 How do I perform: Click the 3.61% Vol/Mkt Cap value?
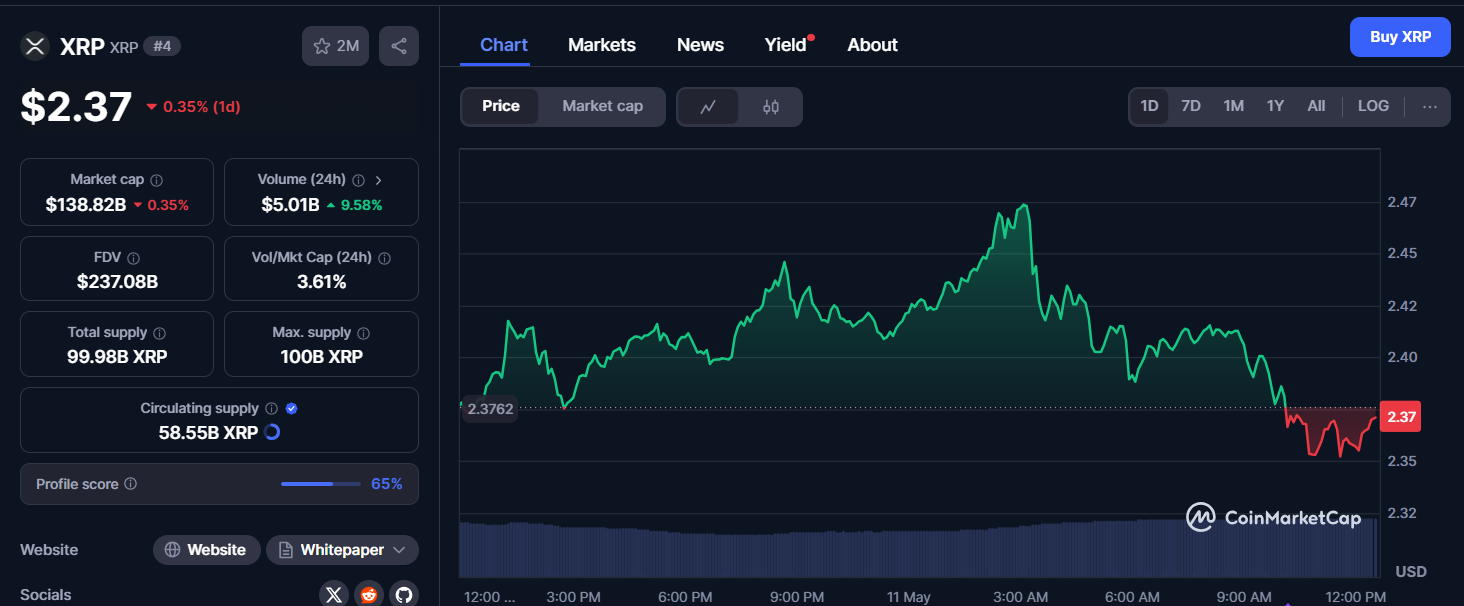click(x=322, y=282)
